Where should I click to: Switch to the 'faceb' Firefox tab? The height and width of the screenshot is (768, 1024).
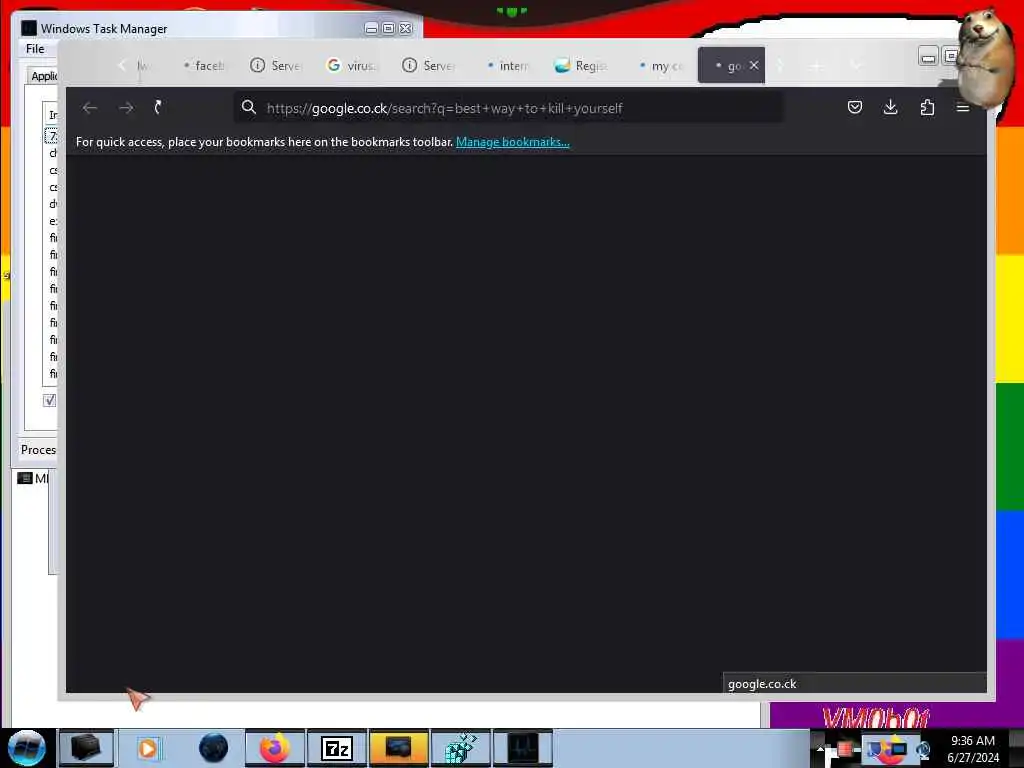pos(203,65)
